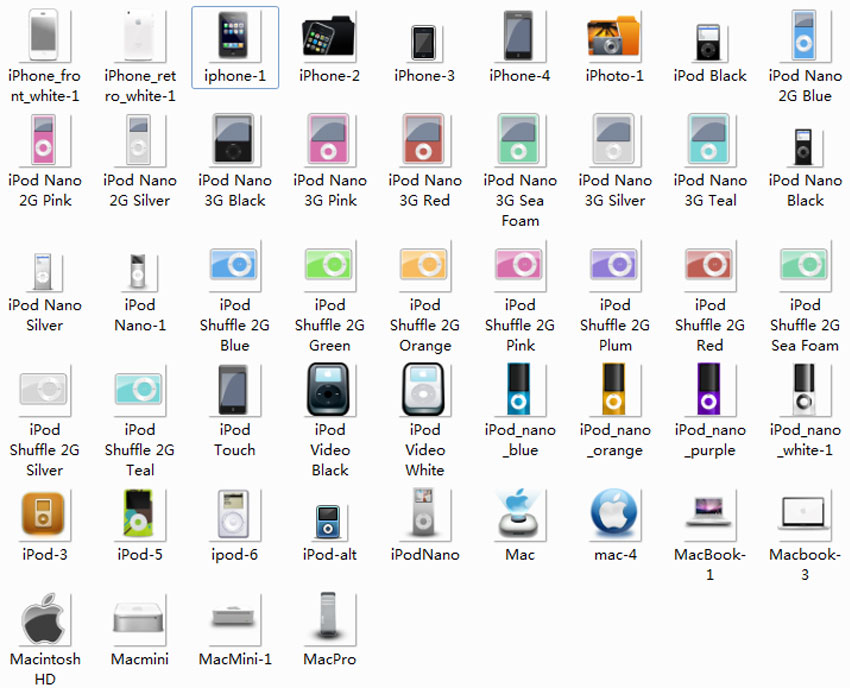The height and width of the screenshot is (699, 850).
Task: Select the iPod Shuffle 2G Plum icon
Action: point(614,264)
